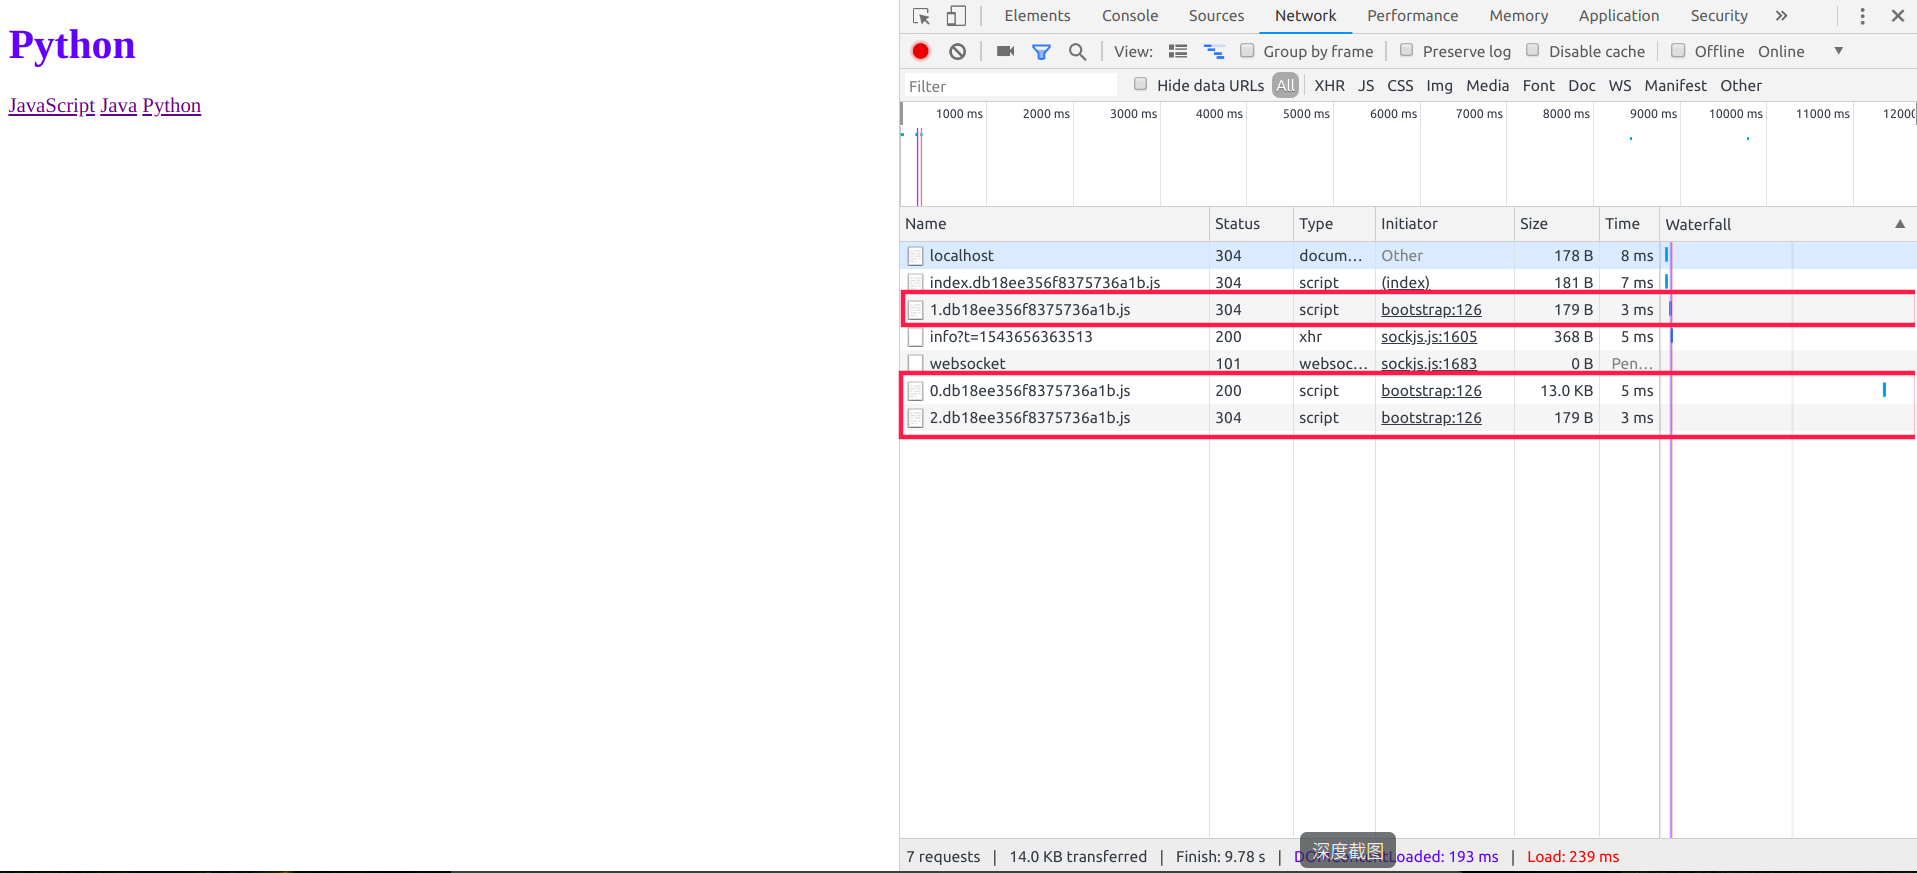Screen dimensions: 1917x873
Task: Select the All filter type
Action: click(1286, 86)
